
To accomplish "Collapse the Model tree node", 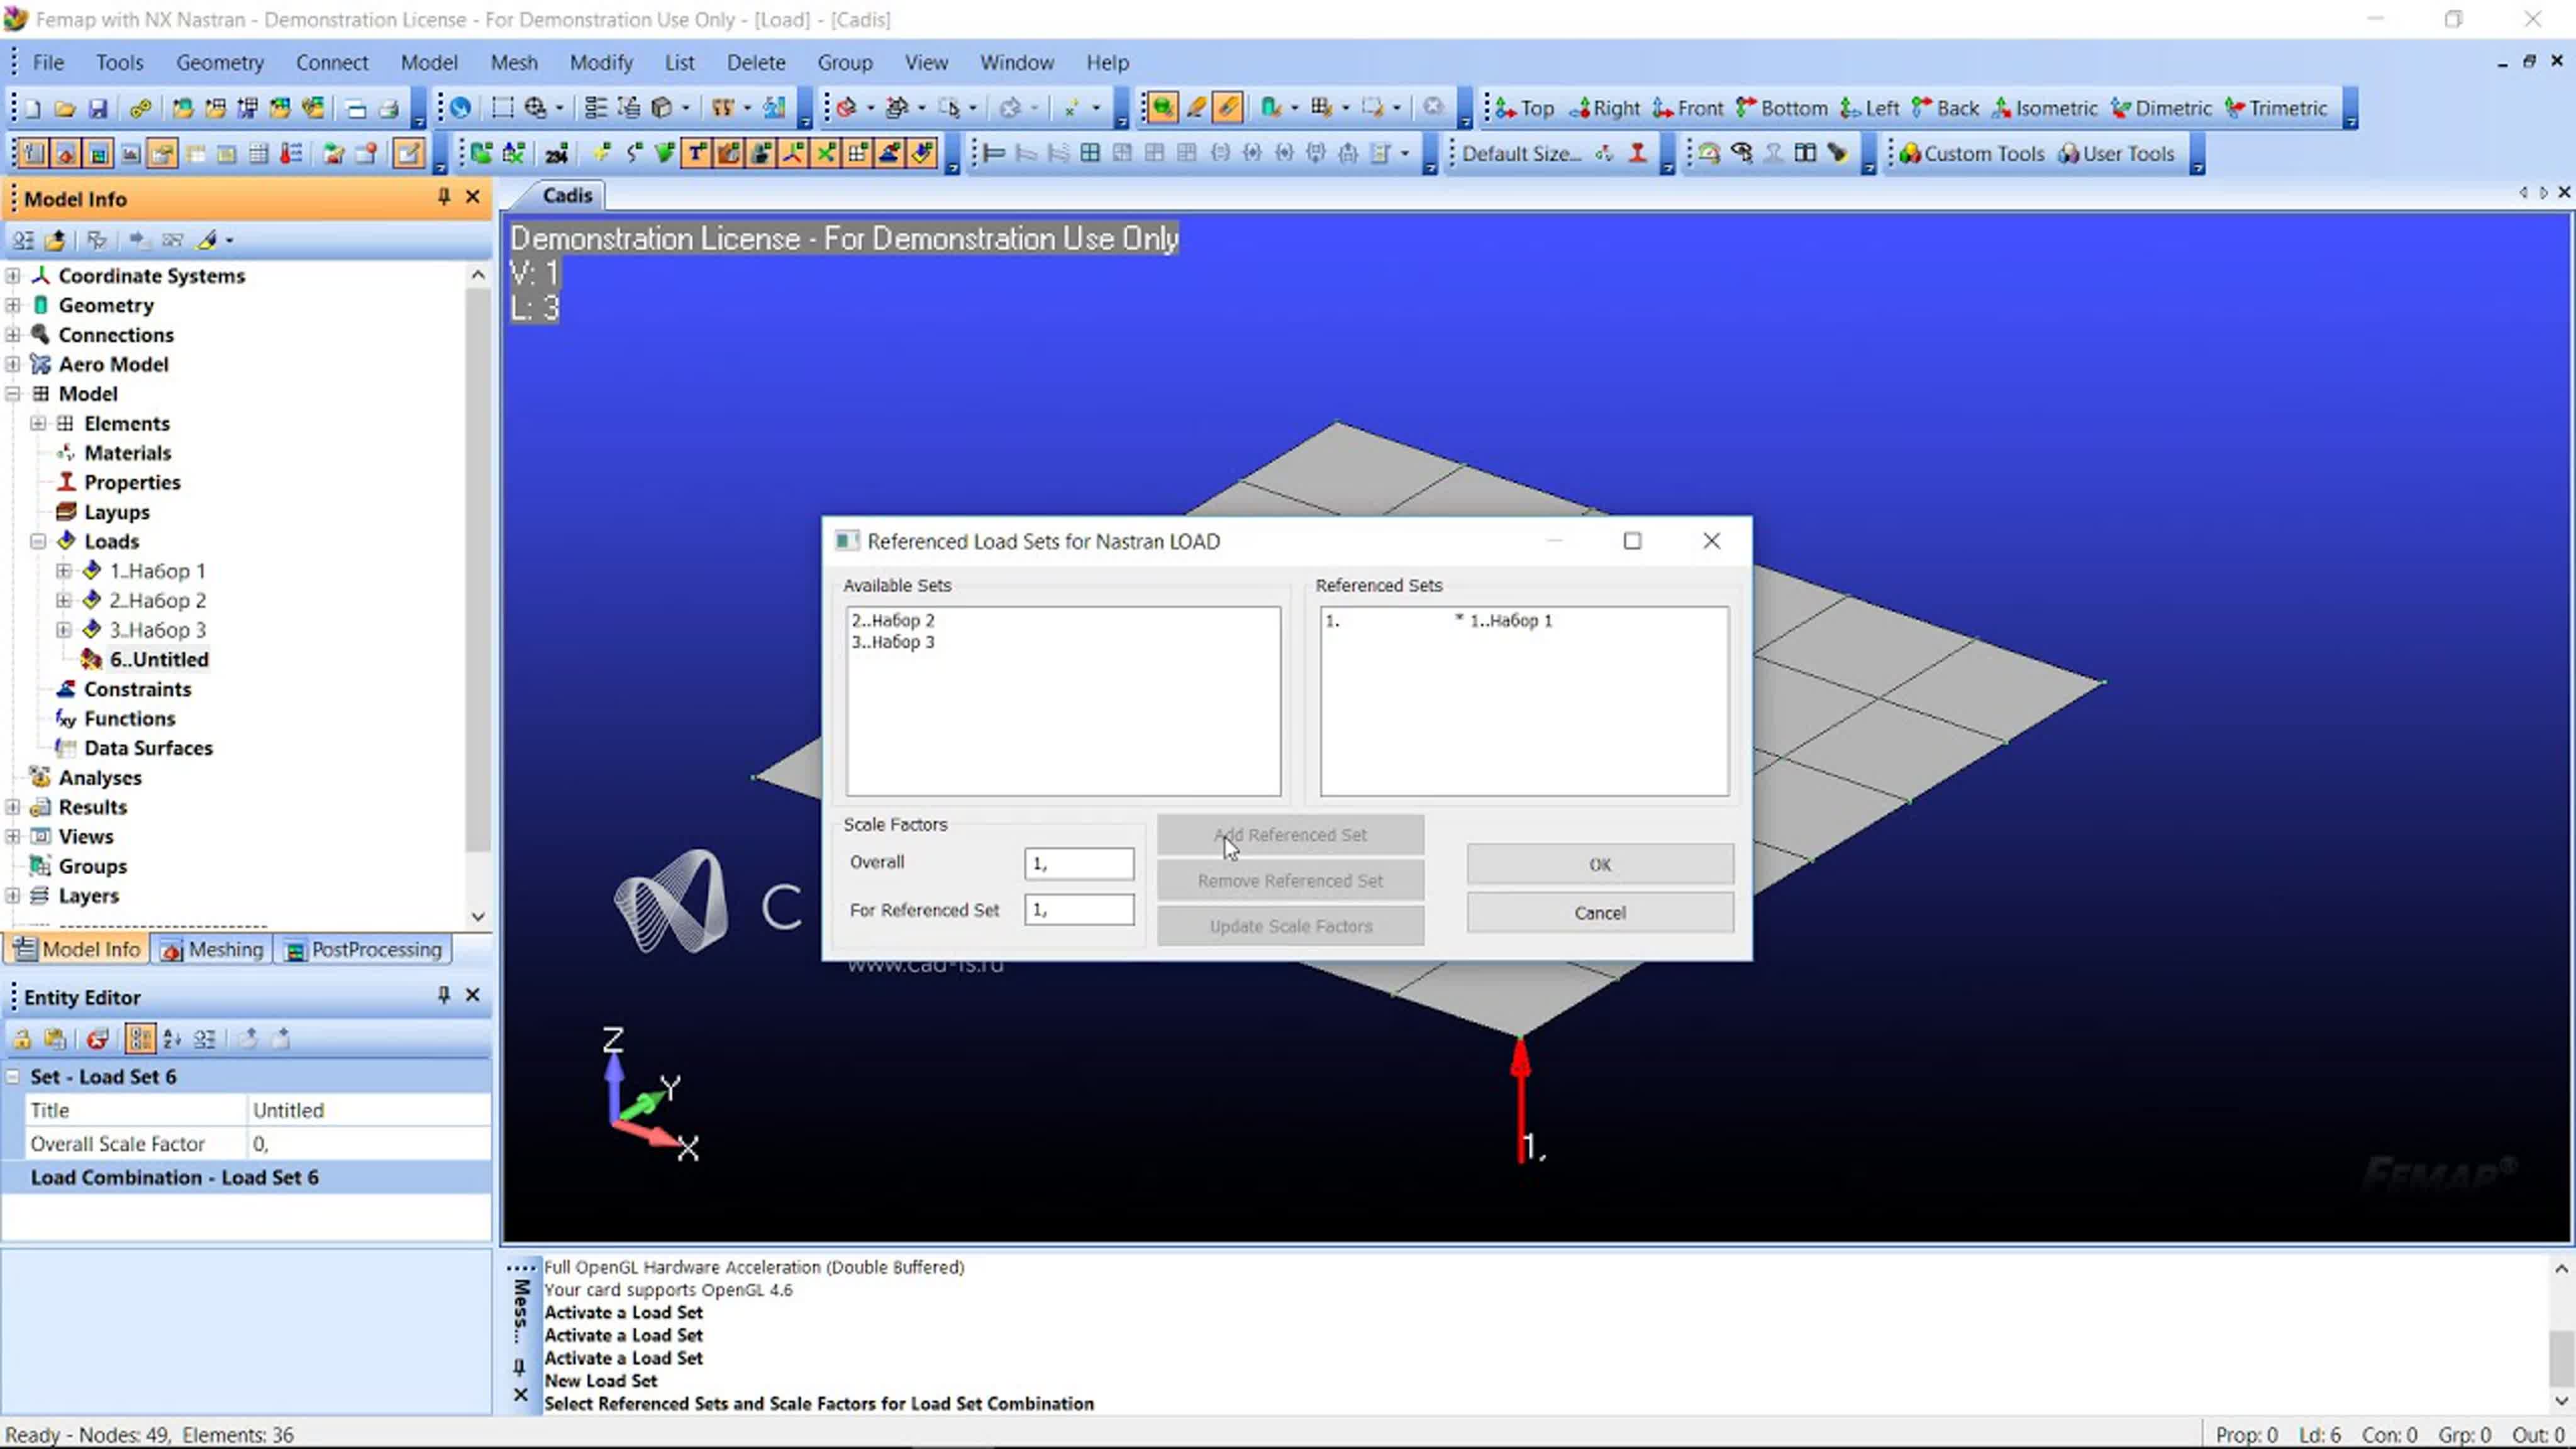I will 13,394.
